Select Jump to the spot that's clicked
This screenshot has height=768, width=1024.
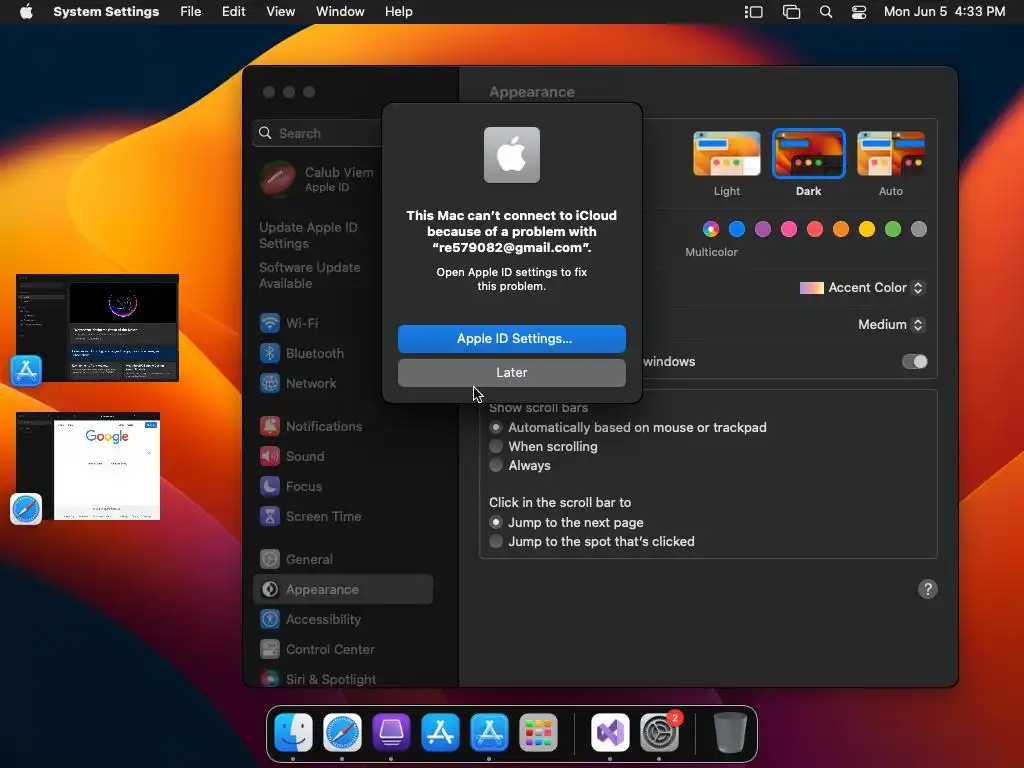click(x=496, y=541)
